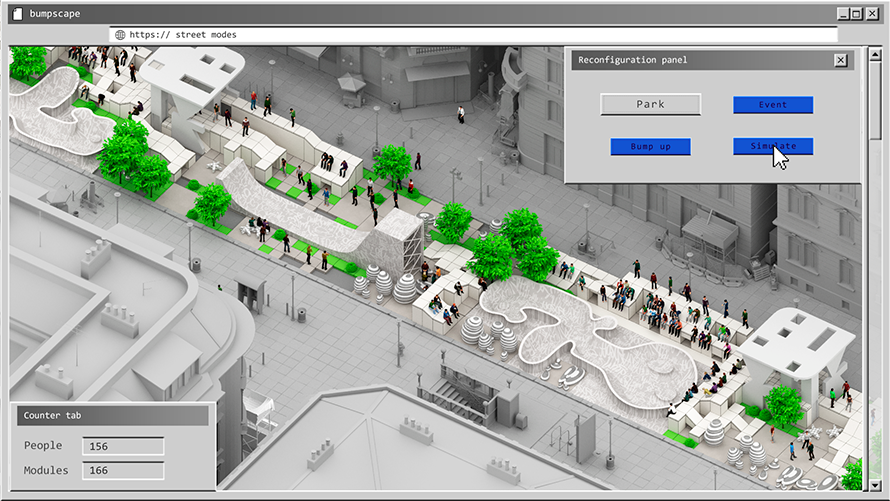
Task: Close the Reconfiguration panel
Action: coord(841,60)
